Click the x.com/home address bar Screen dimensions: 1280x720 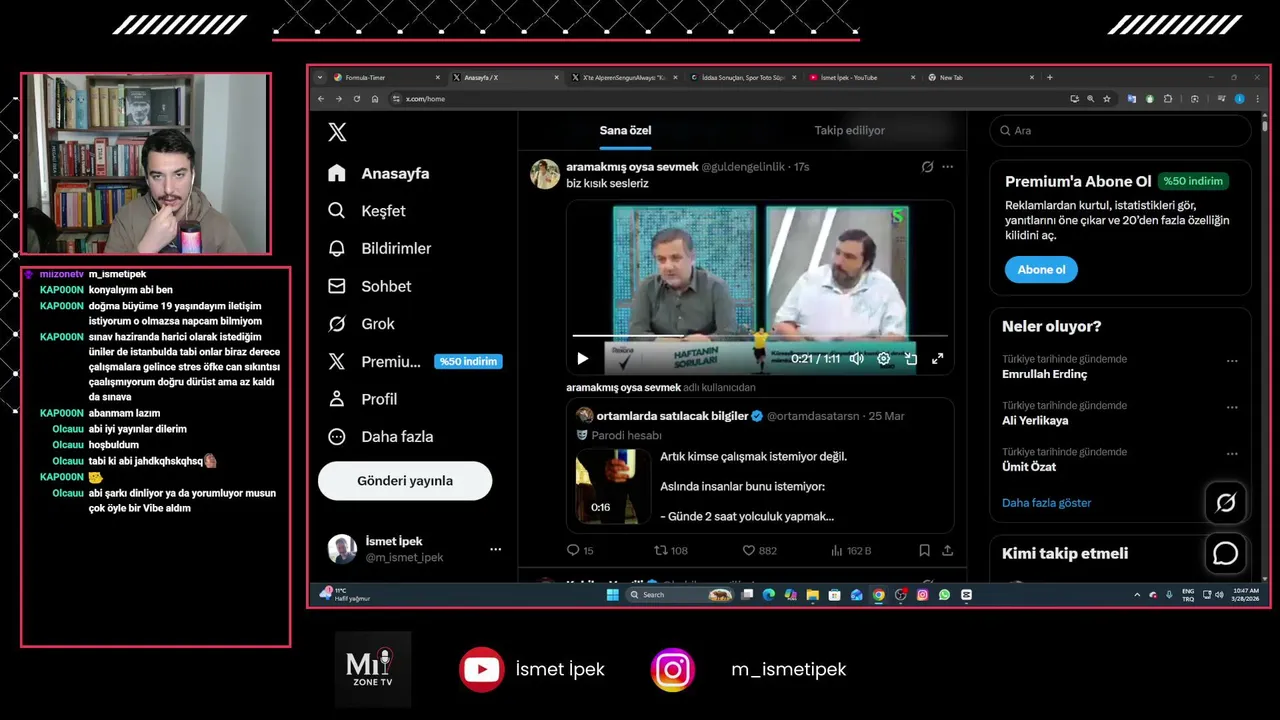[x=725, y=99]
